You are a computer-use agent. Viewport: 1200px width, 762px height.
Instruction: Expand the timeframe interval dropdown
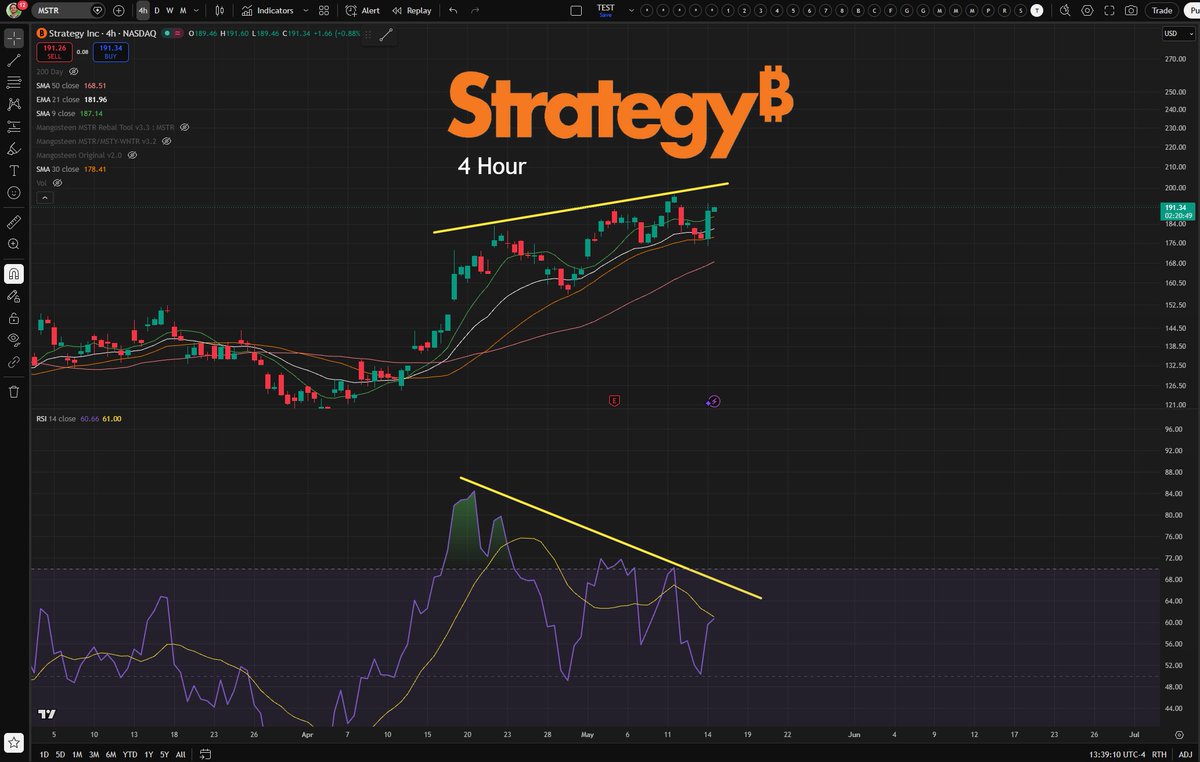(x=195, y=10)
